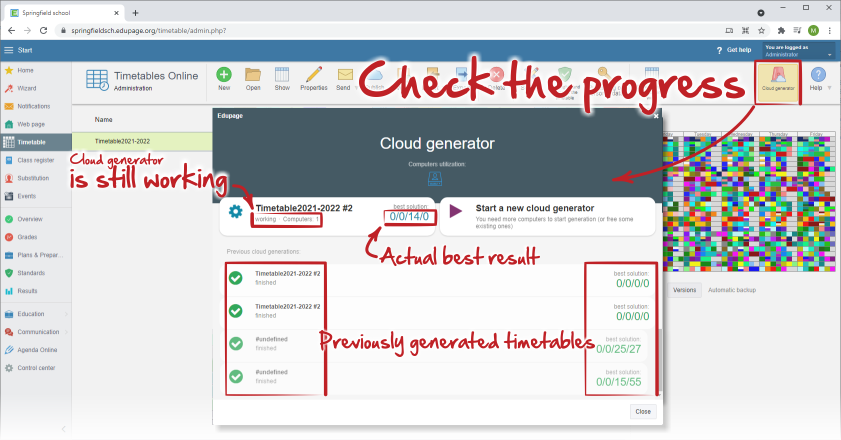The height and width of the screenshot is (440, 841).
Task: Close the Edupage dialog with X
Action: 655,116
